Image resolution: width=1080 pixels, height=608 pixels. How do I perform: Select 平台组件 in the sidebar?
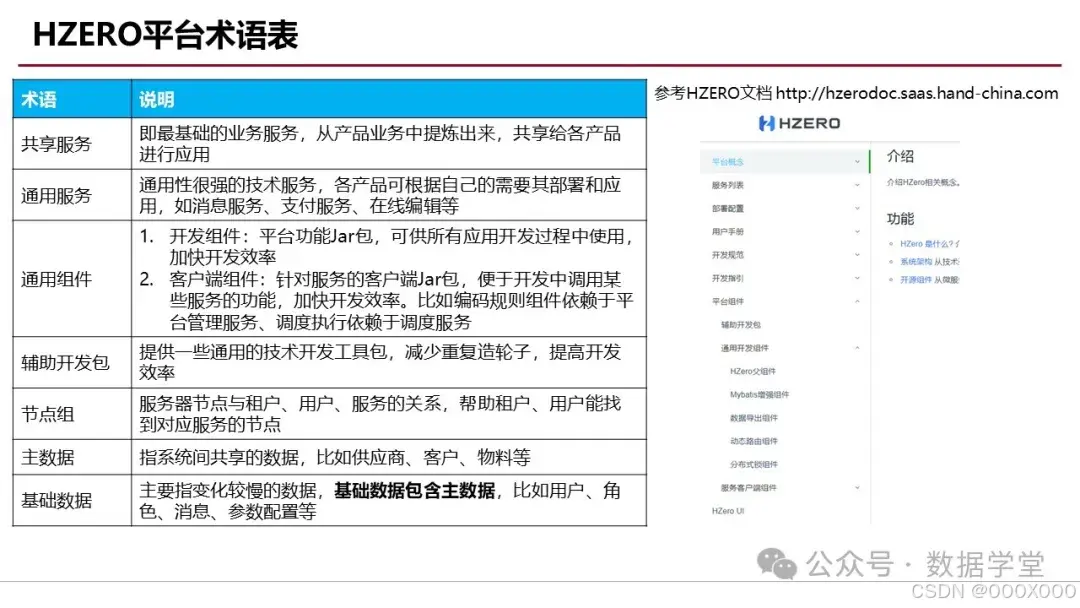click(x=727, y=302)
